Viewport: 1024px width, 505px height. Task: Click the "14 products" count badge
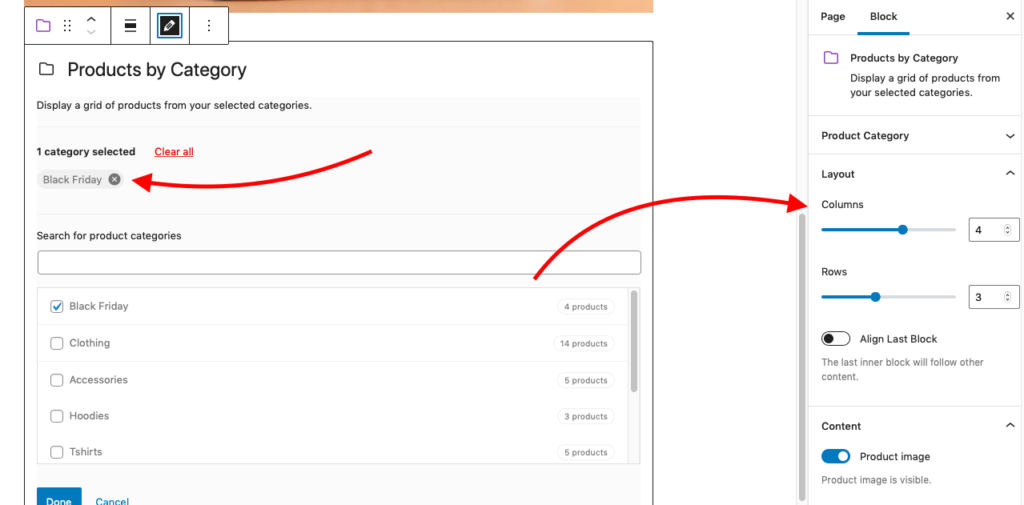(584, 343)
